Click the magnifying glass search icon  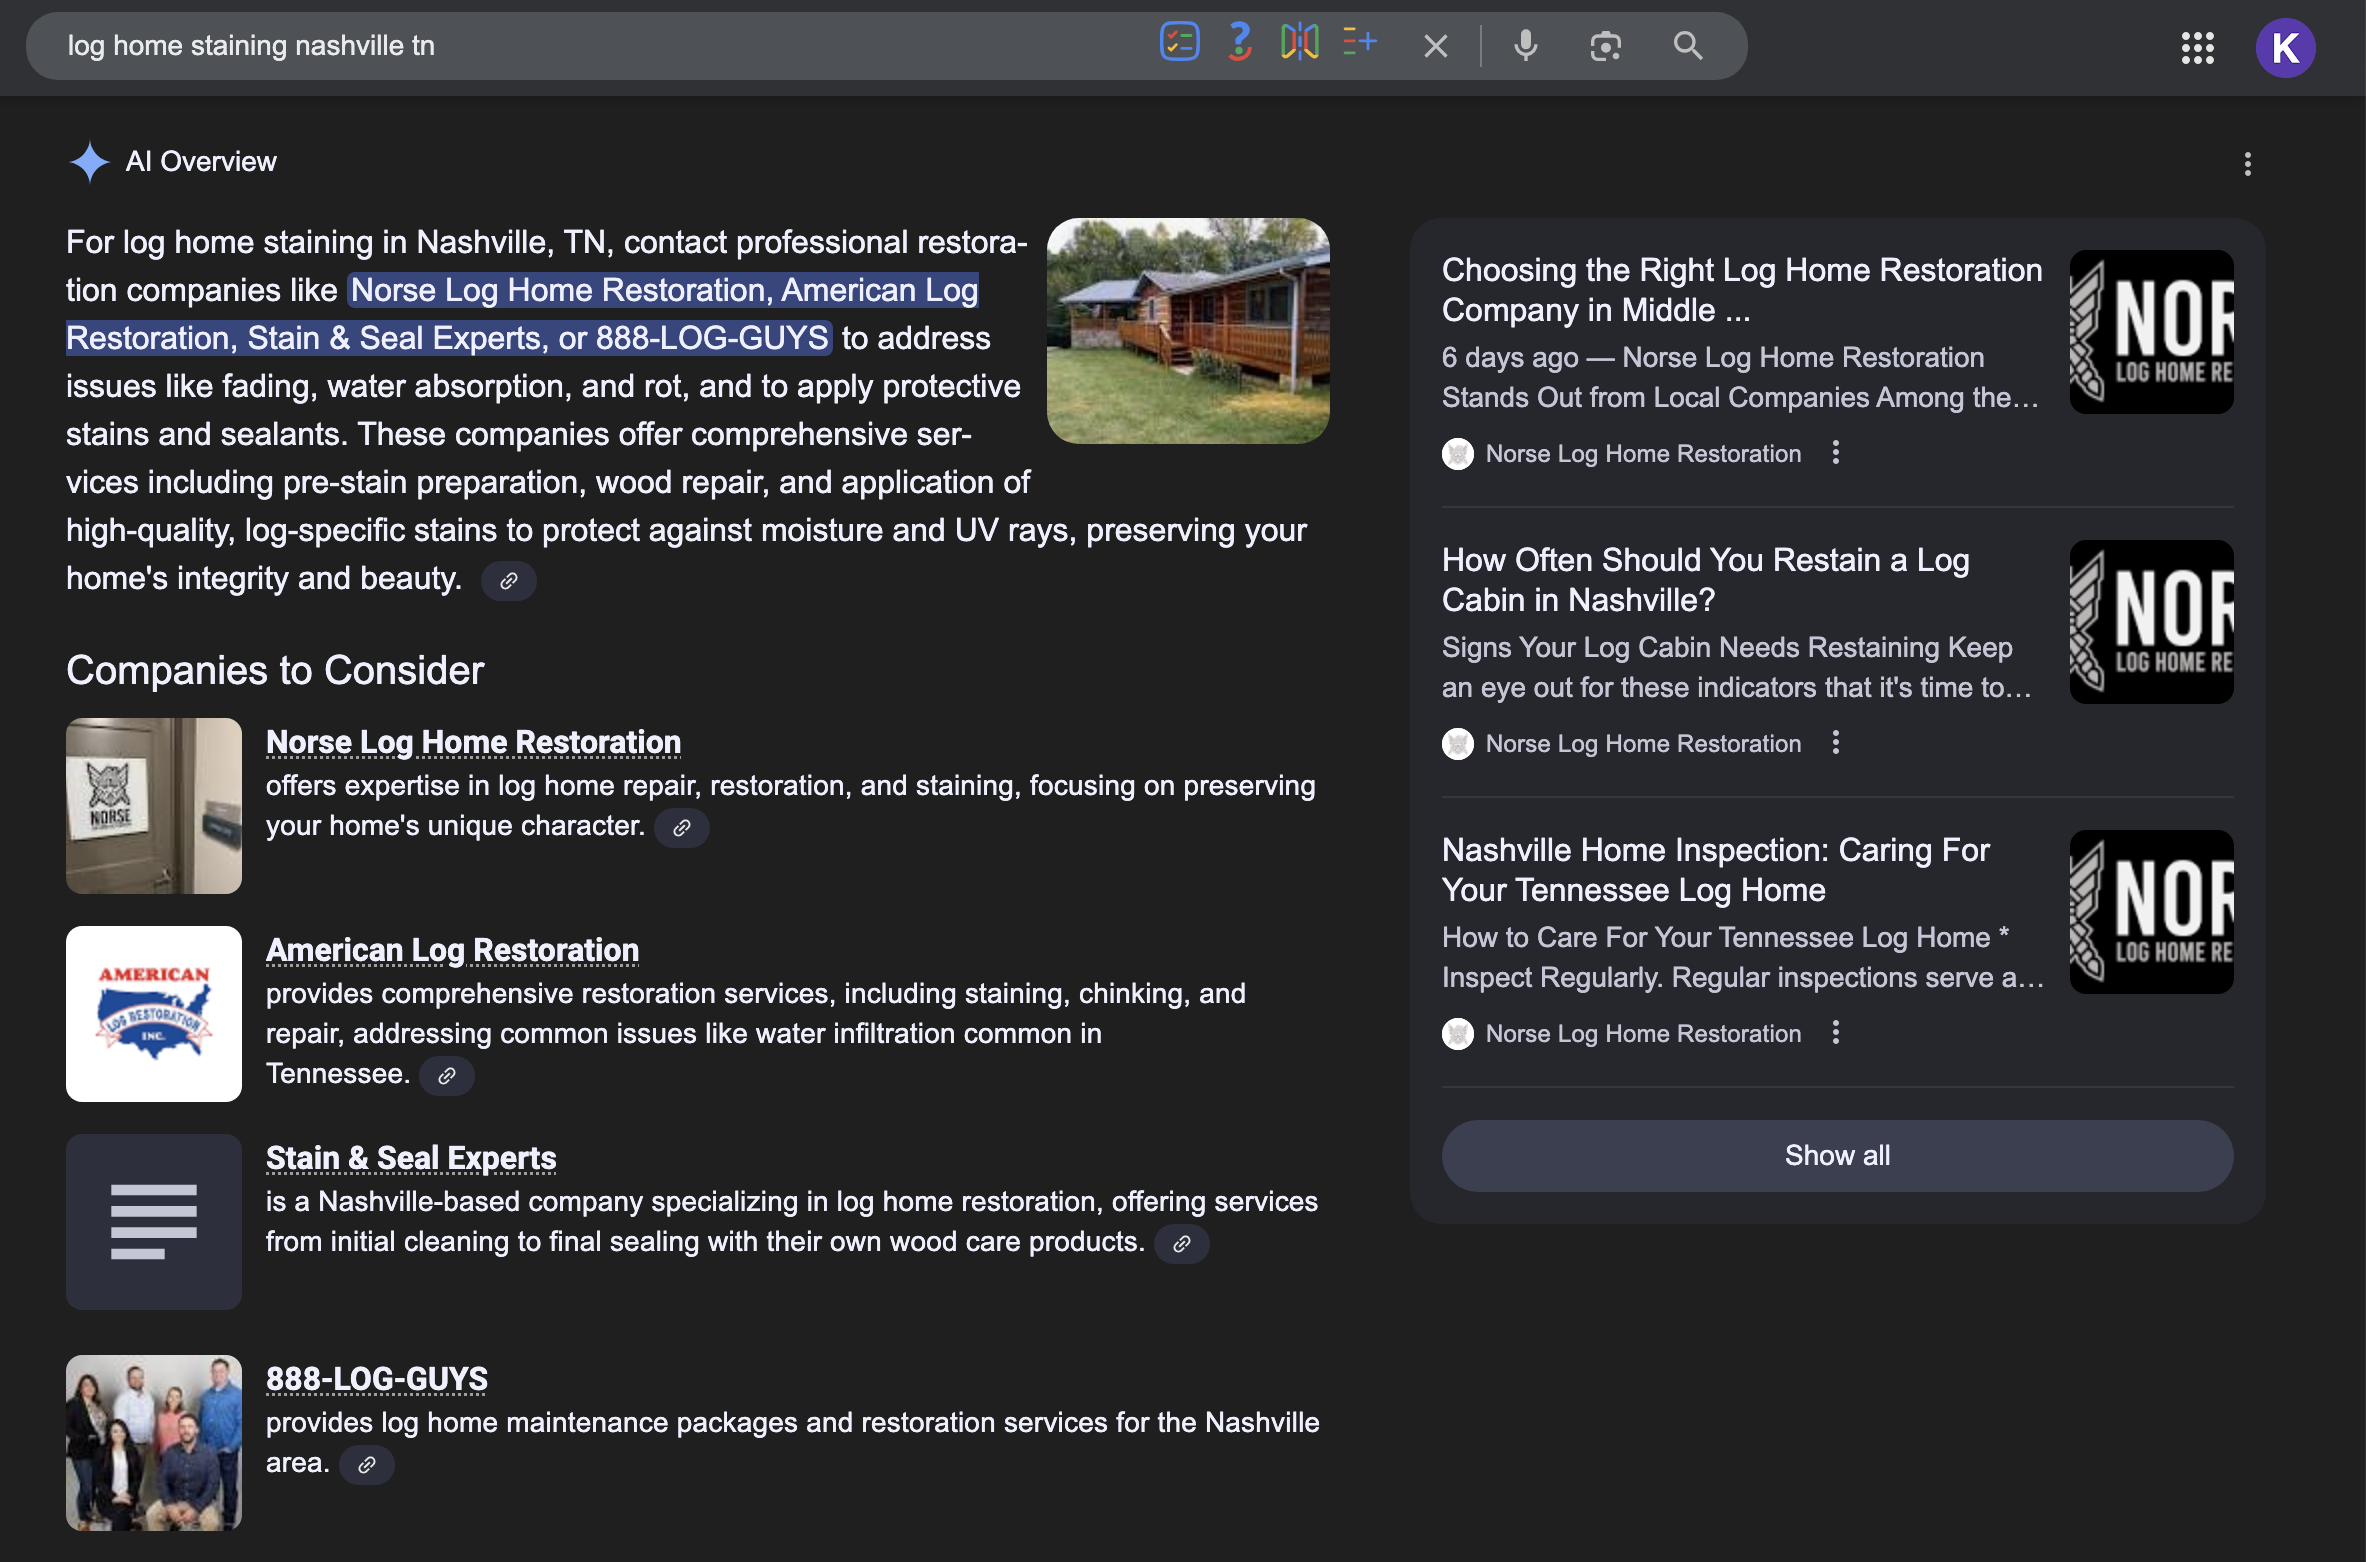point(1688,46)
